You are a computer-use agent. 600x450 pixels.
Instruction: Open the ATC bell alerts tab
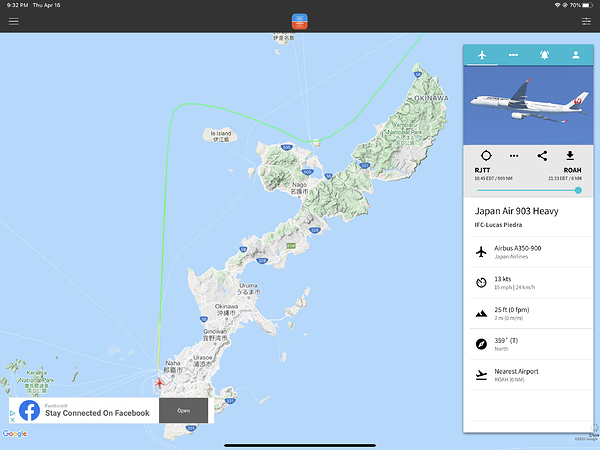[x=545, y=55]
